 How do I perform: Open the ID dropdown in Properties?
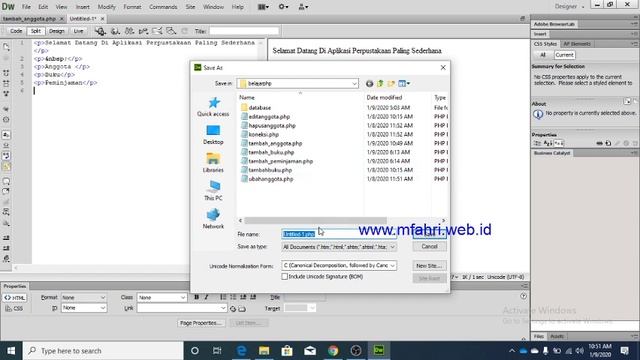click(x=84, y=308)
